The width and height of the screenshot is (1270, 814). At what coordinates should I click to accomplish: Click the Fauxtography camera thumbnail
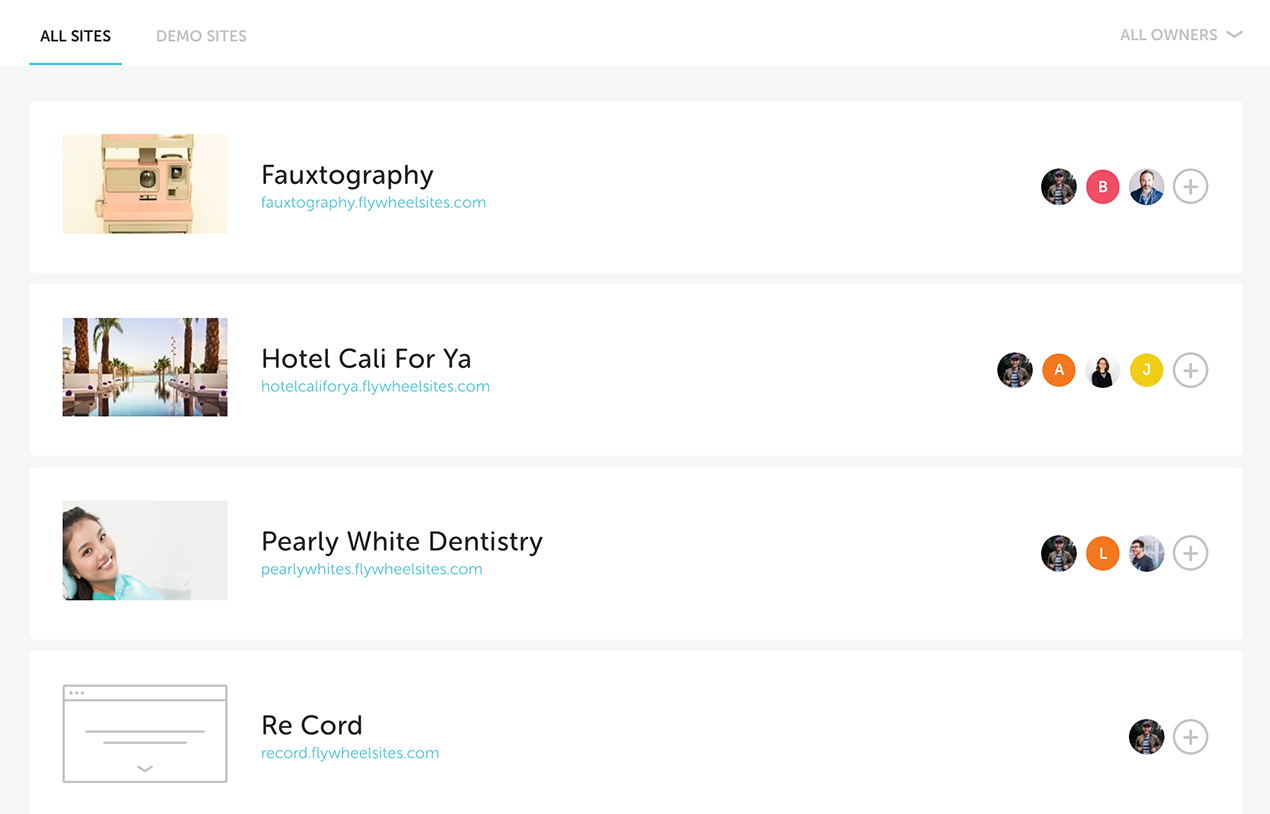[145, 184]
